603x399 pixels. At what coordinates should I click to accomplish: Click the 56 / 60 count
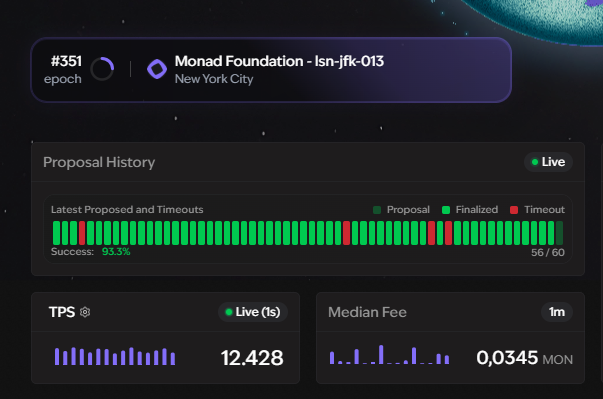pyautogui.click(x=548, y=253)
